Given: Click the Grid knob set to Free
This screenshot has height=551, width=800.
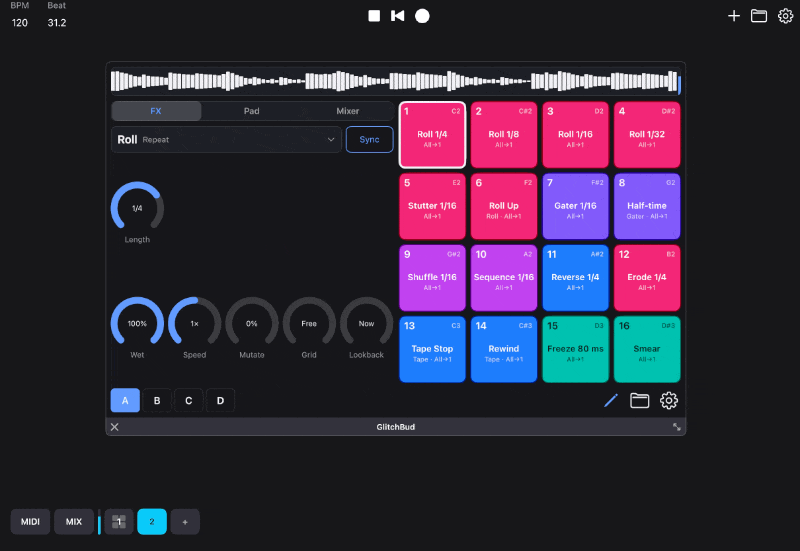Looking at the screenshot, I should pos(309,323).
